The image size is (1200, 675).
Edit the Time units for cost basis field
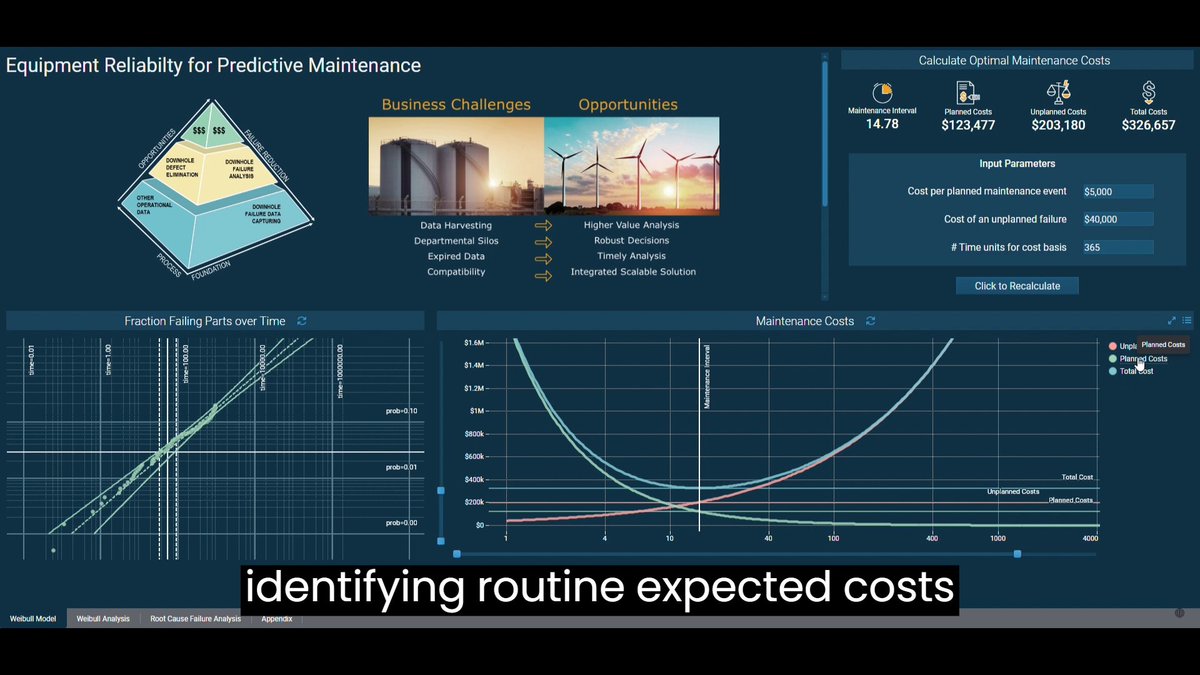[x=1117, y=247]
